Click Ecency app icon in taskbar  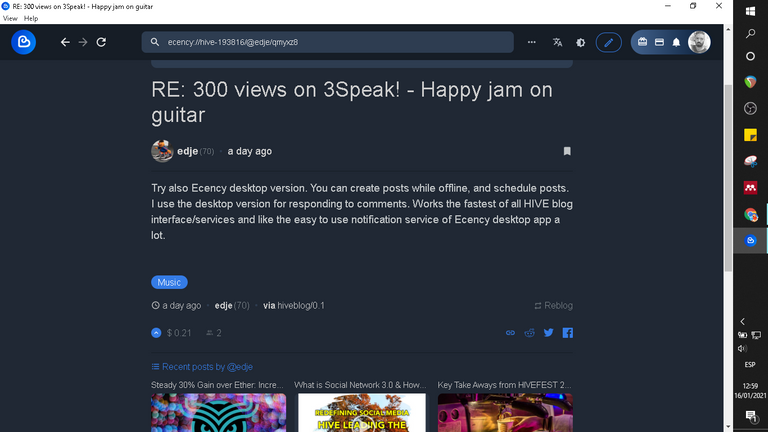click(750, 240)
